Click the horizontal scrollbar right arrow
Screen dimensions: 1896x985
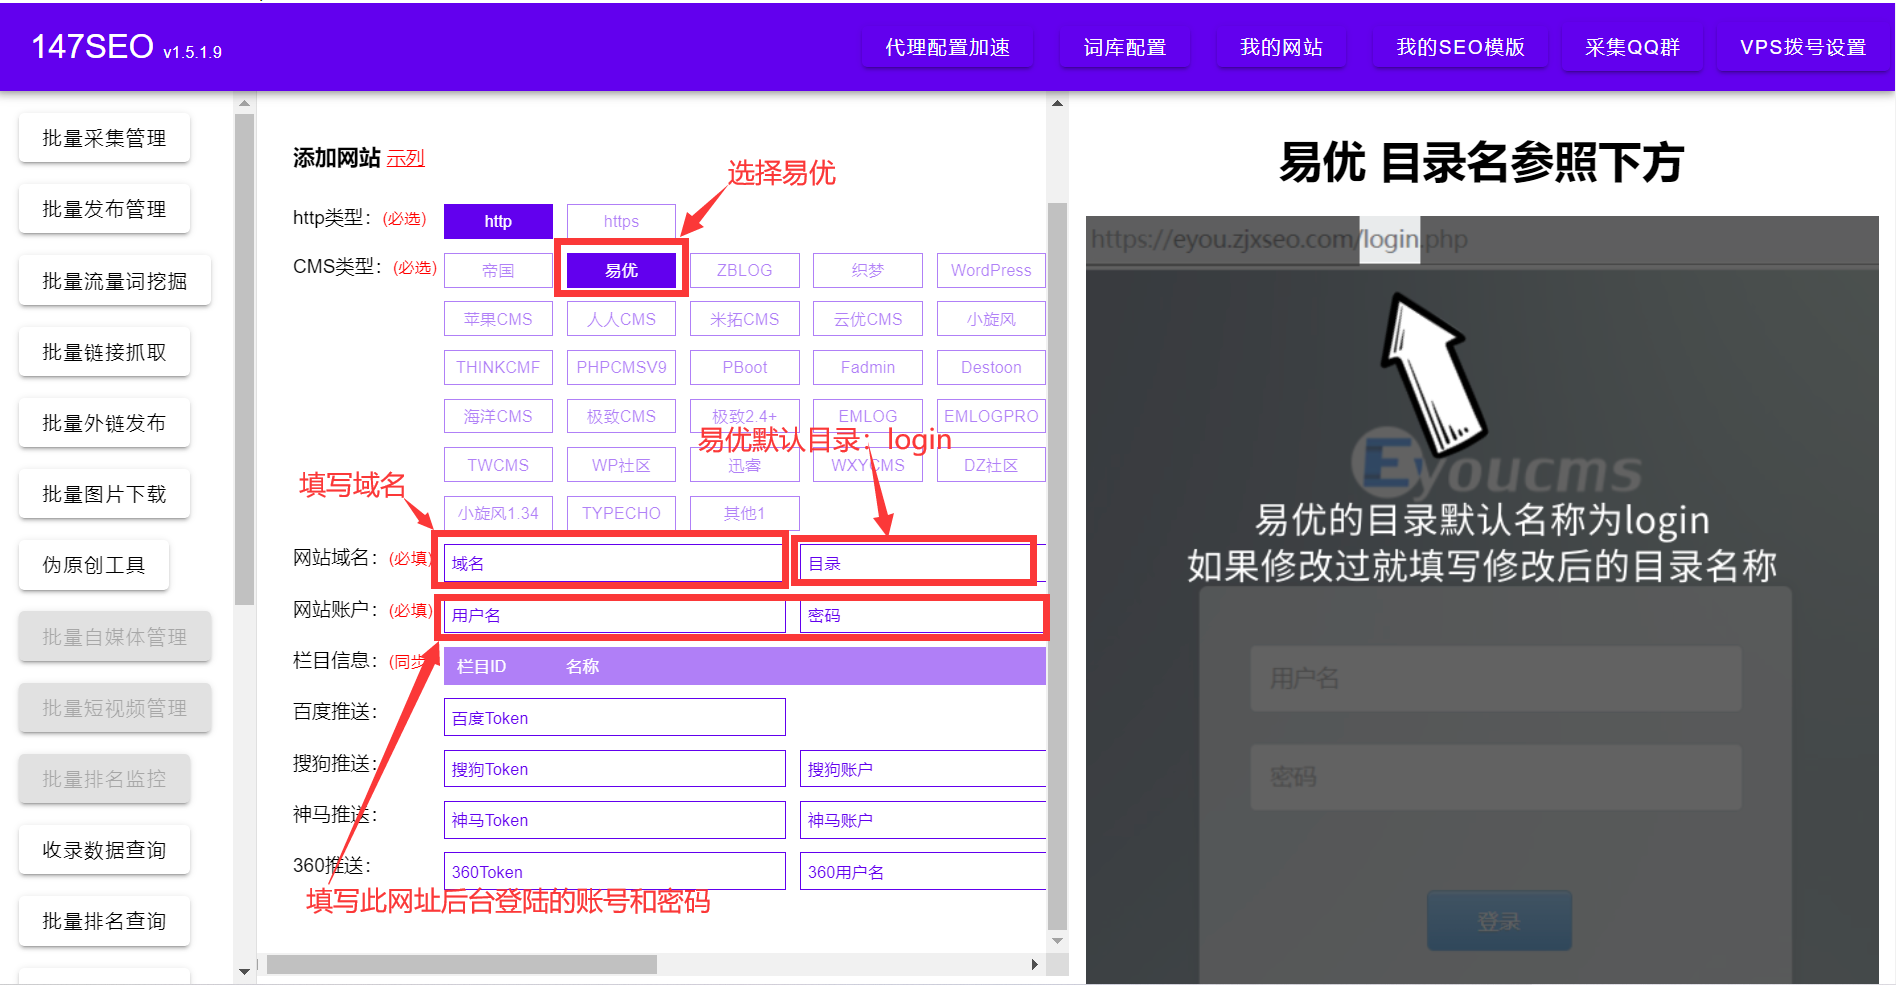1035,965
